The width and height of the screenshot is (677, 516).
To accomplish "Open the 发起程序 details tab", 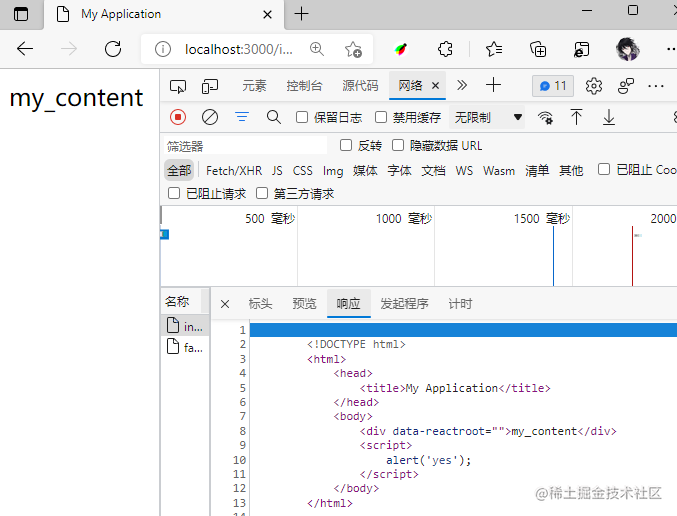I will (x=404, y=304).
